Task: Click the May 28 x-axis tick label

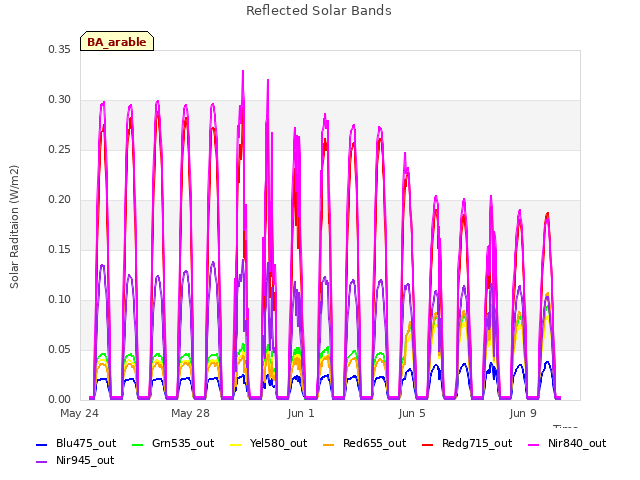Action: coord(190,413)
